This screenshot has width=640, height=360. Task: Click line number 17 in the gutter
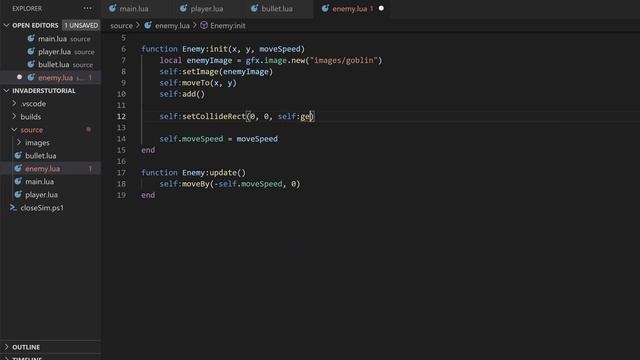(x=121, y=173)
